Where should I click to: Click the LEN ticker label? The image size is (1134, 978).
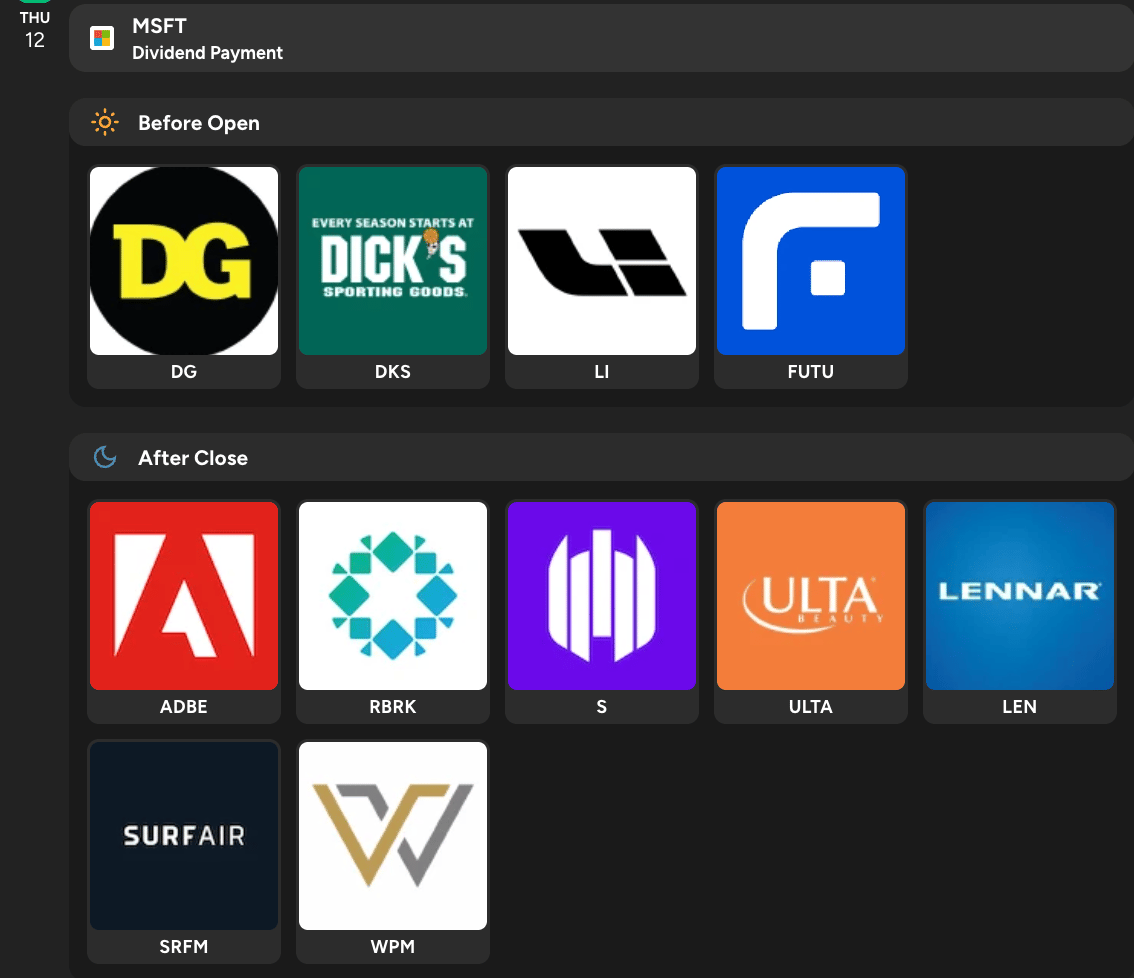1020,707
